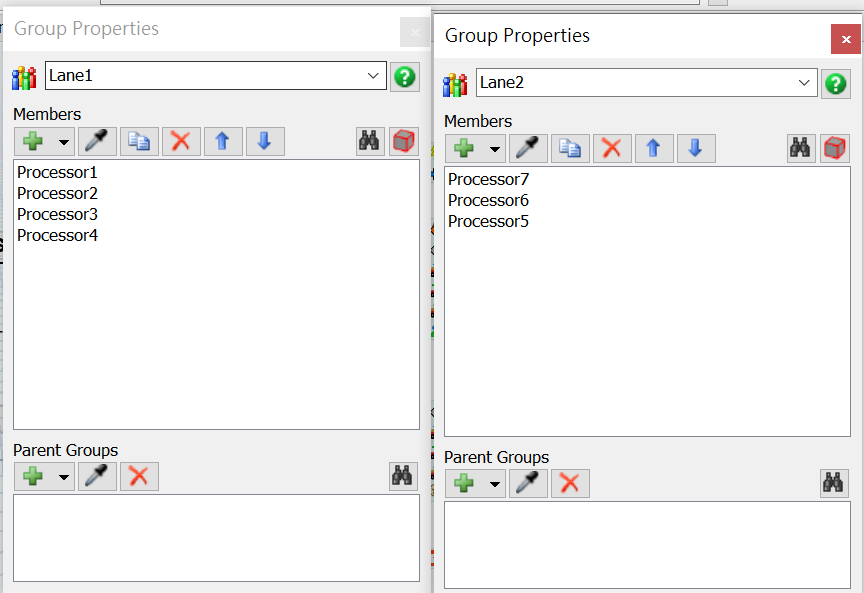
Task: Move member up using blue arrow in Lane2
Action: pyautogui.click(x=653, y=148)
